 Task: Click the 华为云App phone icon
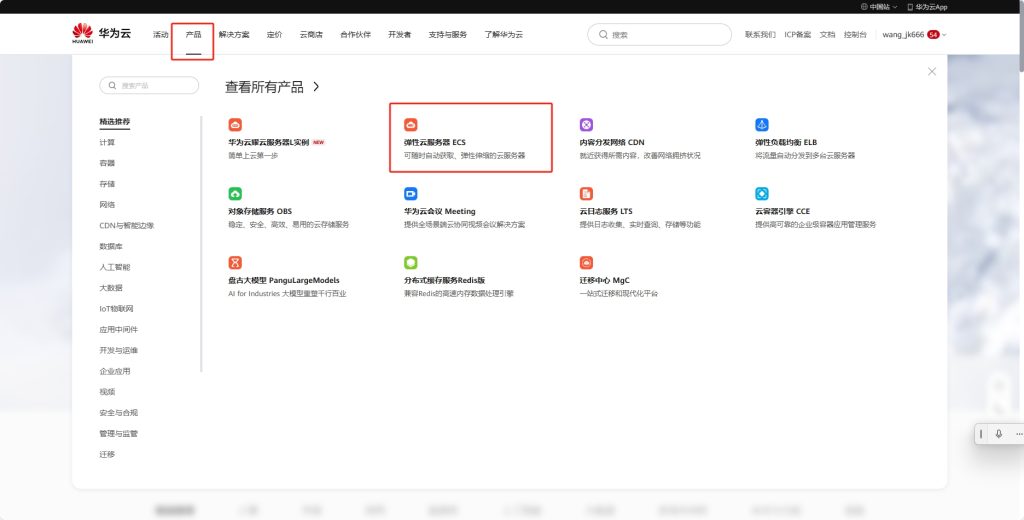click(x=910, y=7)
